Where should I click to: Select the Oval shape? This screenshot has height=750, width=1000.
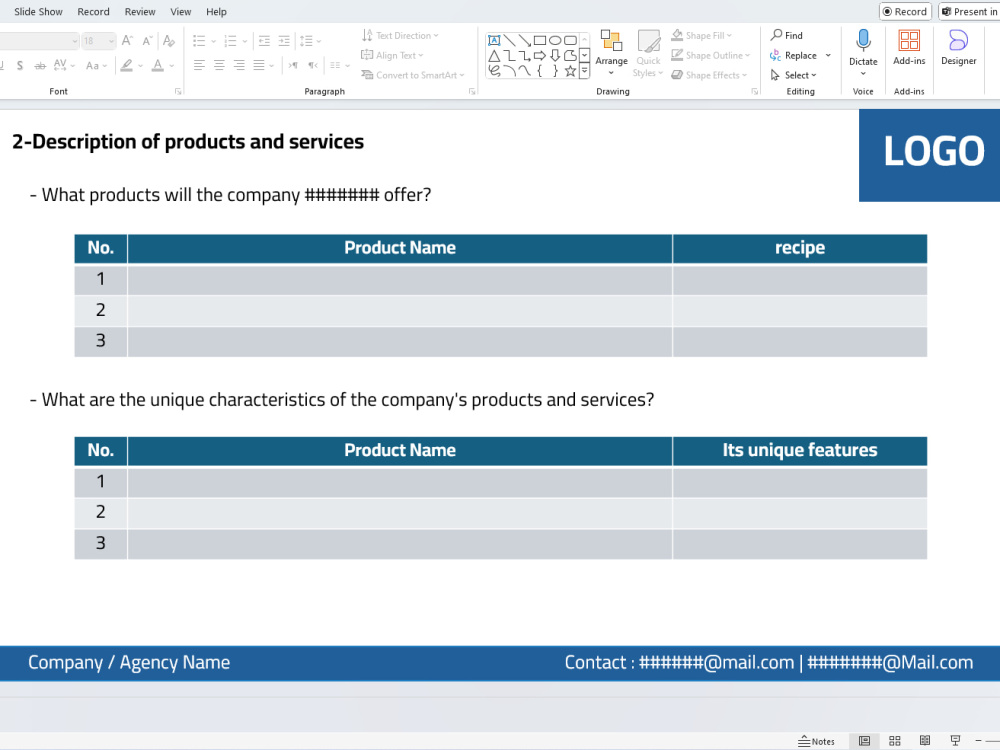555,40
